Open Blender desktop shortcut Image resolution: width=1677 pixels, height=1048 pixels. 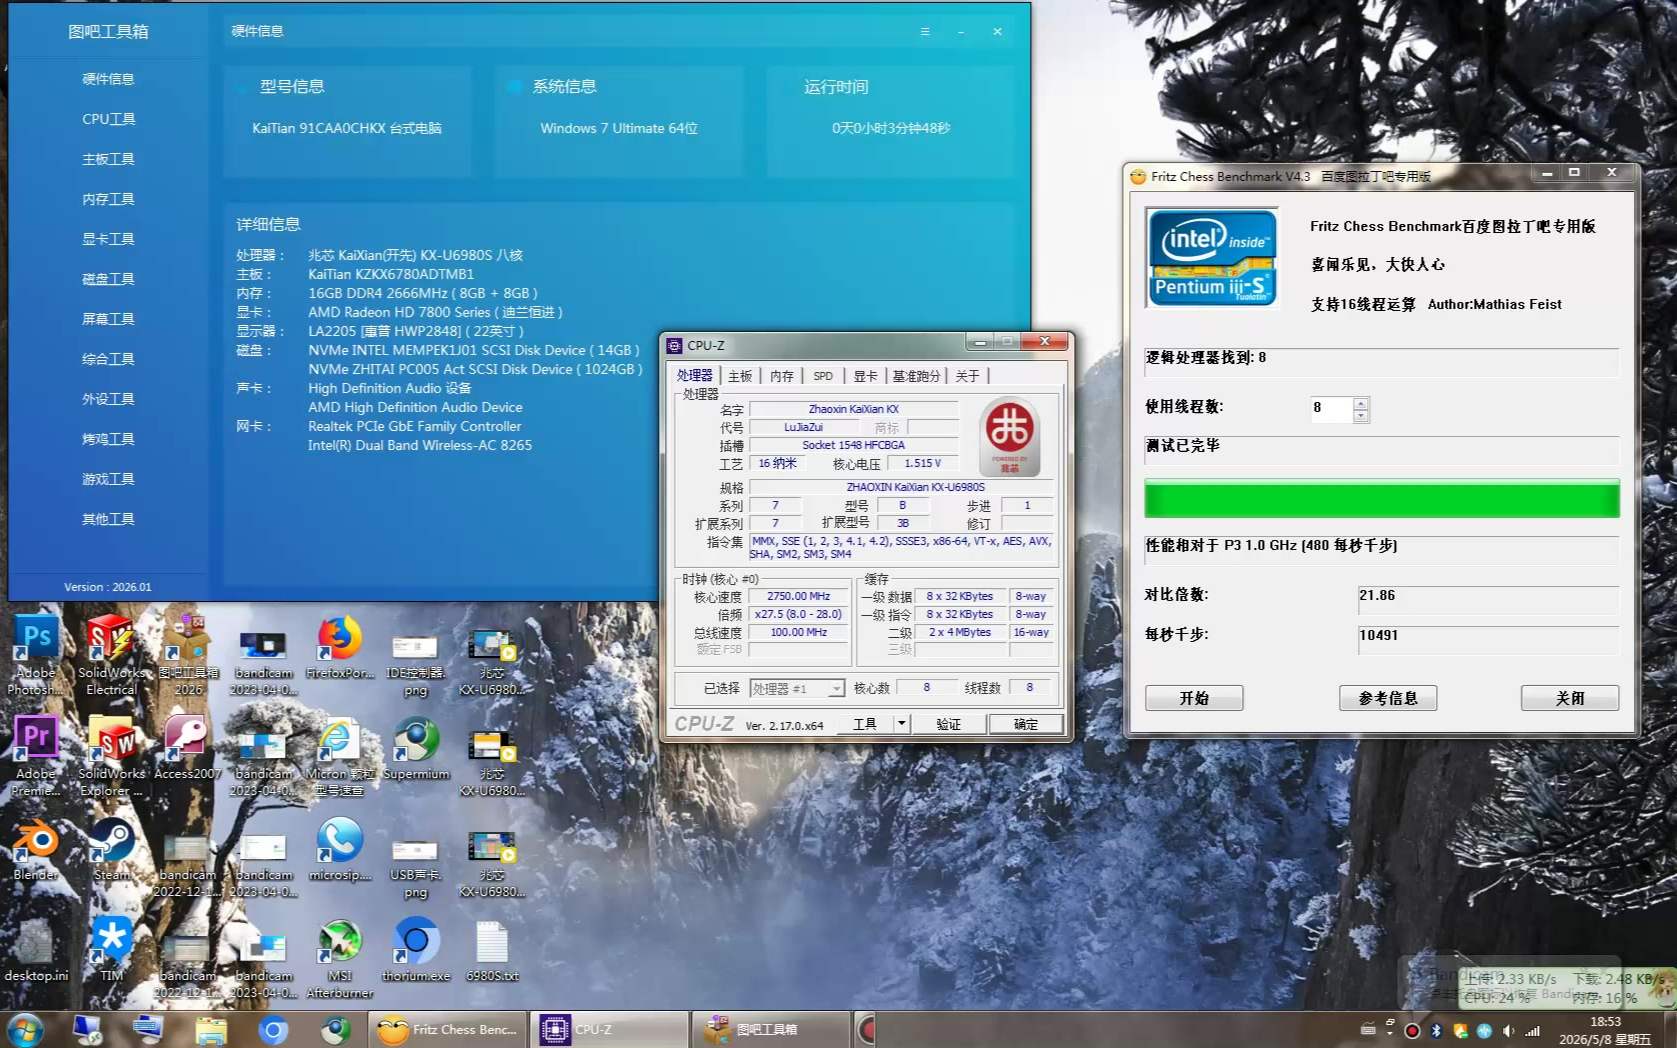[36, 850]
